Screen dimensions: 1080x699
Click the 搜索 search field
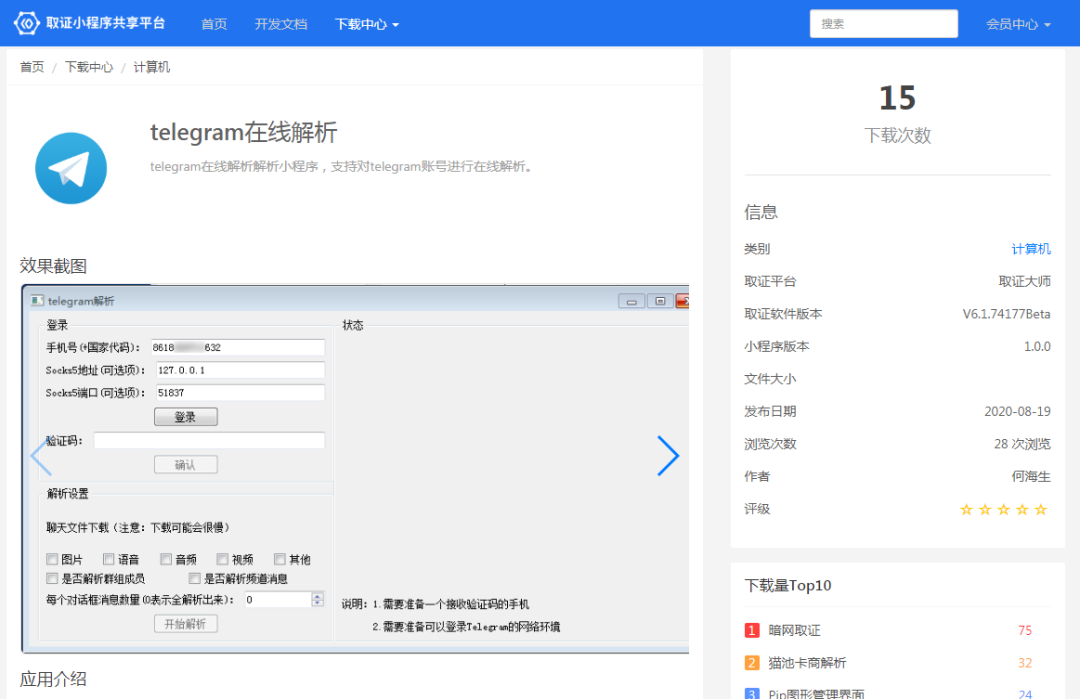coord(884,23)
